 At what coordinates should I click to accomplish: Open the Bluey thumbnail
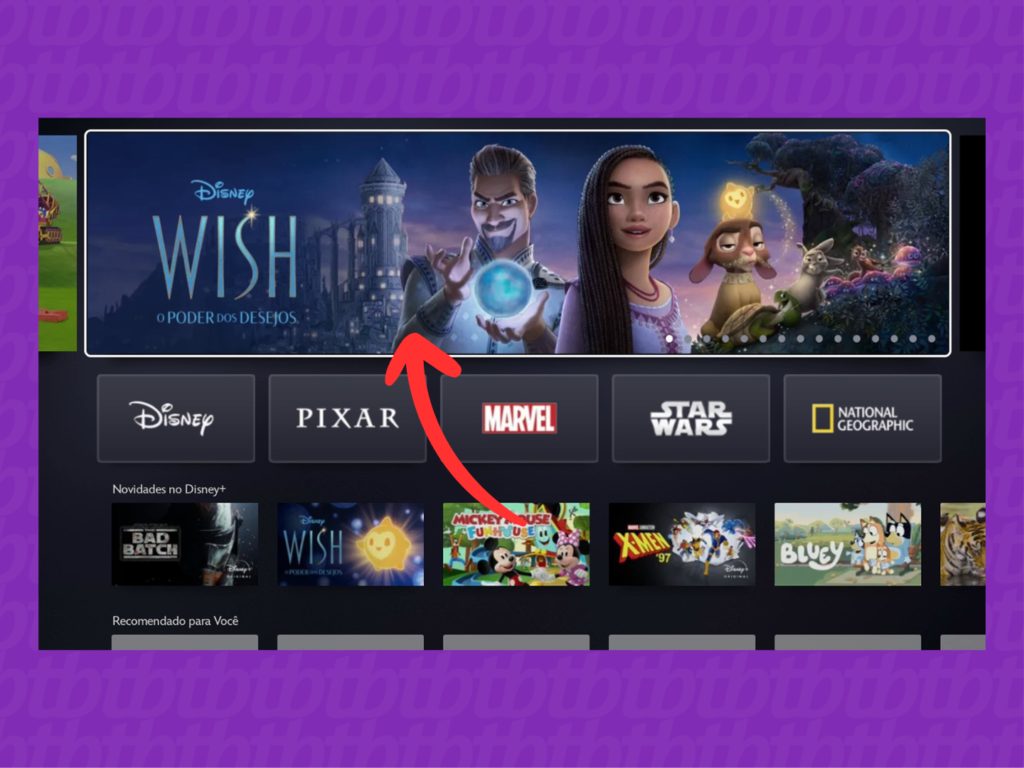point(848,544)
